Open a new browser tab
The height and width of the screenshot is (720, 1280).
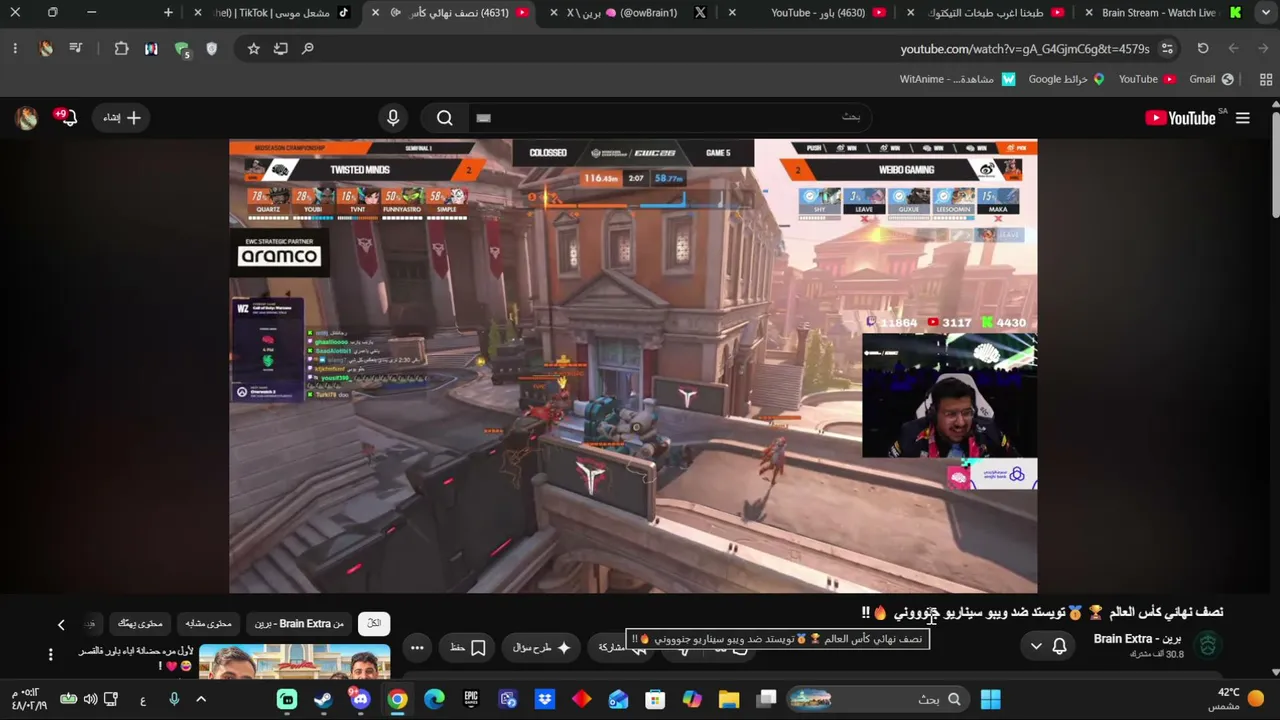168,13
